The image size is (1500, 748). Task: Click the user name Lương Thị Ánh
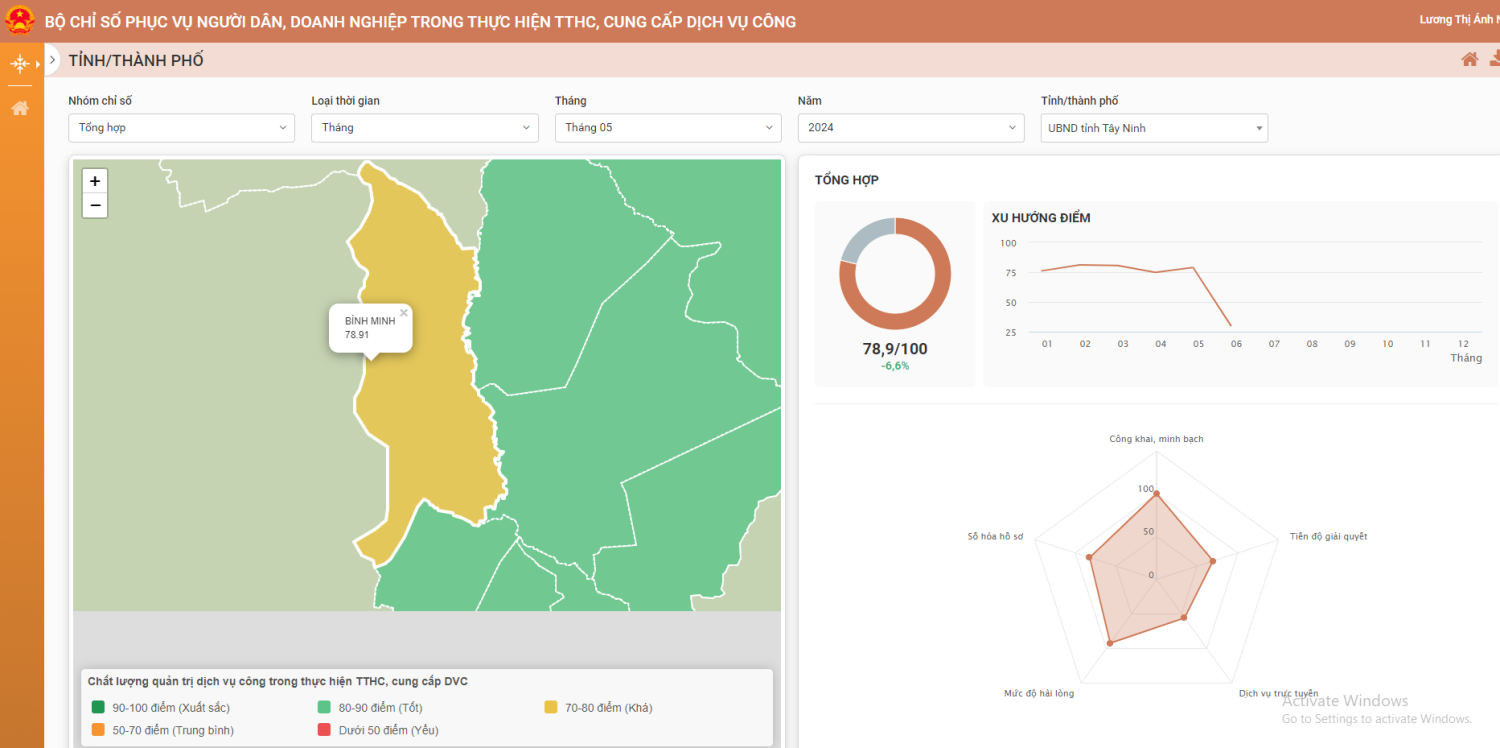click(1459, 20)
